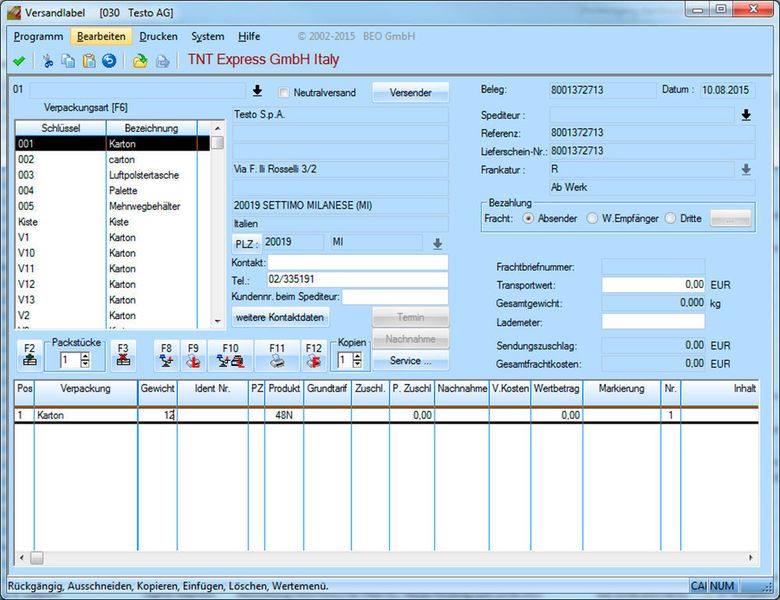Click the F3 delete package button
Screen dimensions: 780x600
[122, 355]
